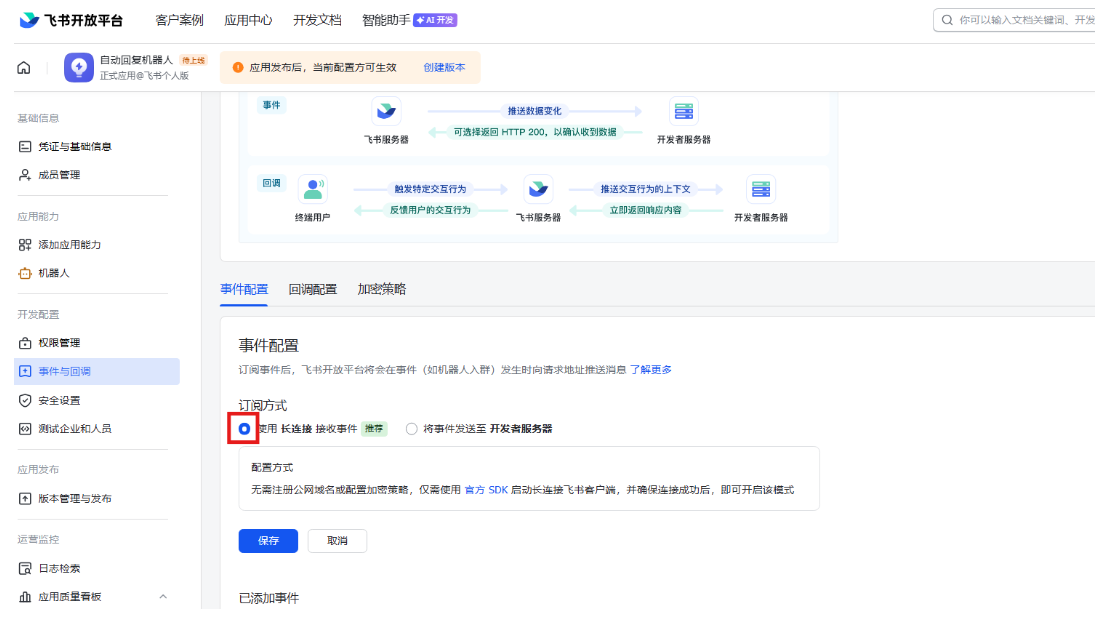This screenshot has height=639, width=1095.
Task: Click the 创建版本 link
Action: tap(444, 68)
